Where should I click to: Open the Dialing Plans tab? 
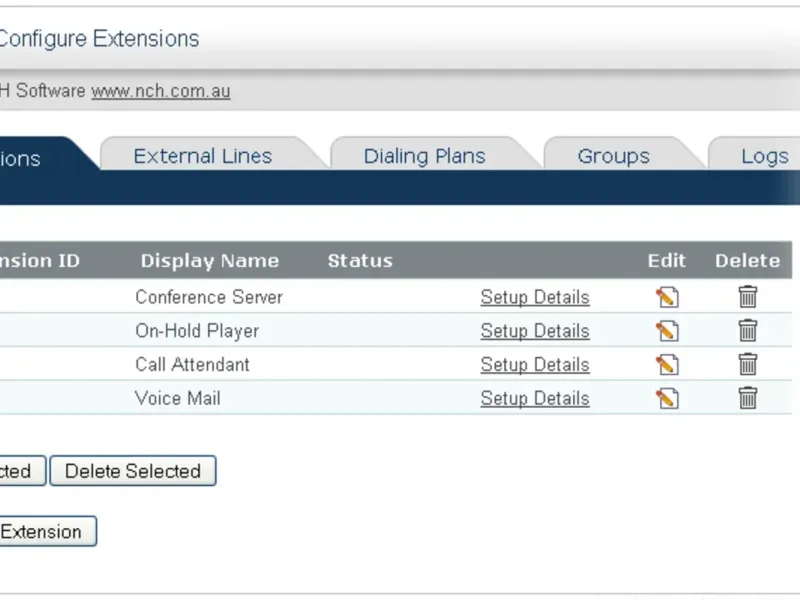424,156
